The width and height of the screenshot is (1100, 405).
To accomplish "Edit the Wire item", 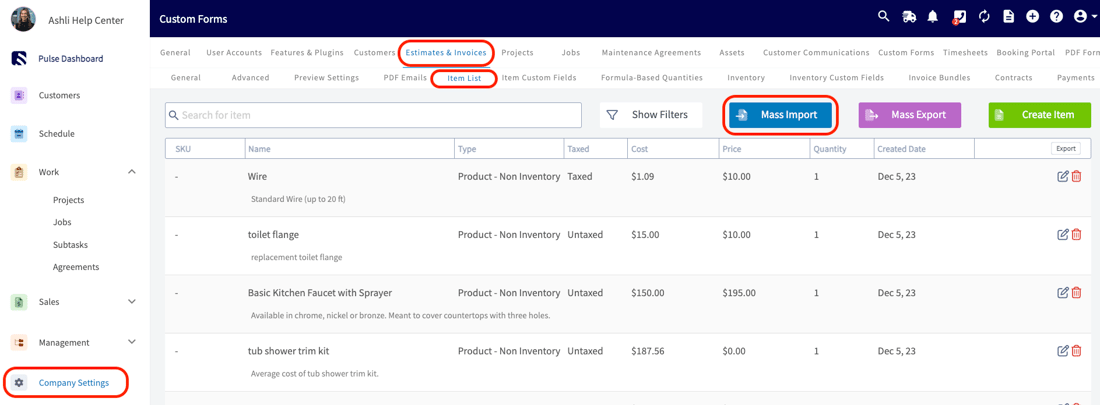I will point(1062,176).
